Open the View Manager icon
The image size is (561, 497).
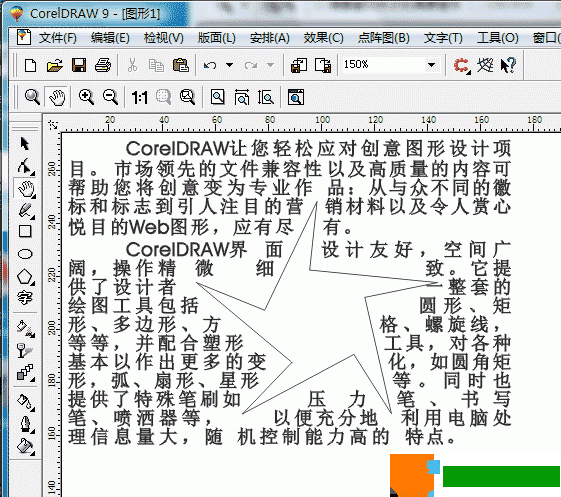(x=296, y=97)
